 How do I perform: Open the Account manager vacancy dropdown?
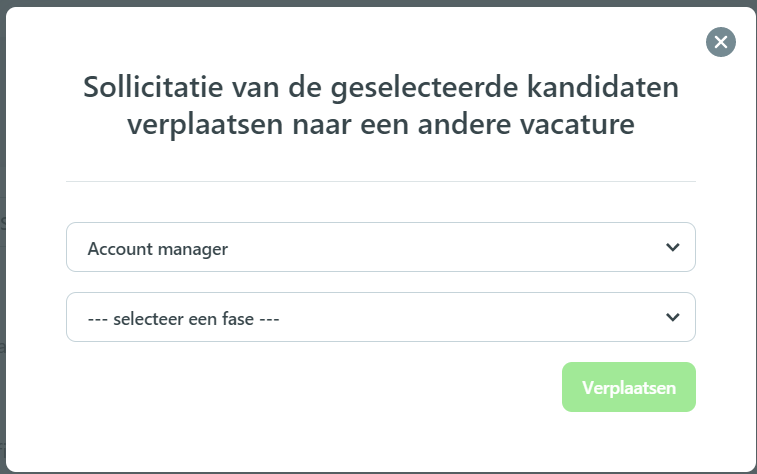coord(380,247)
